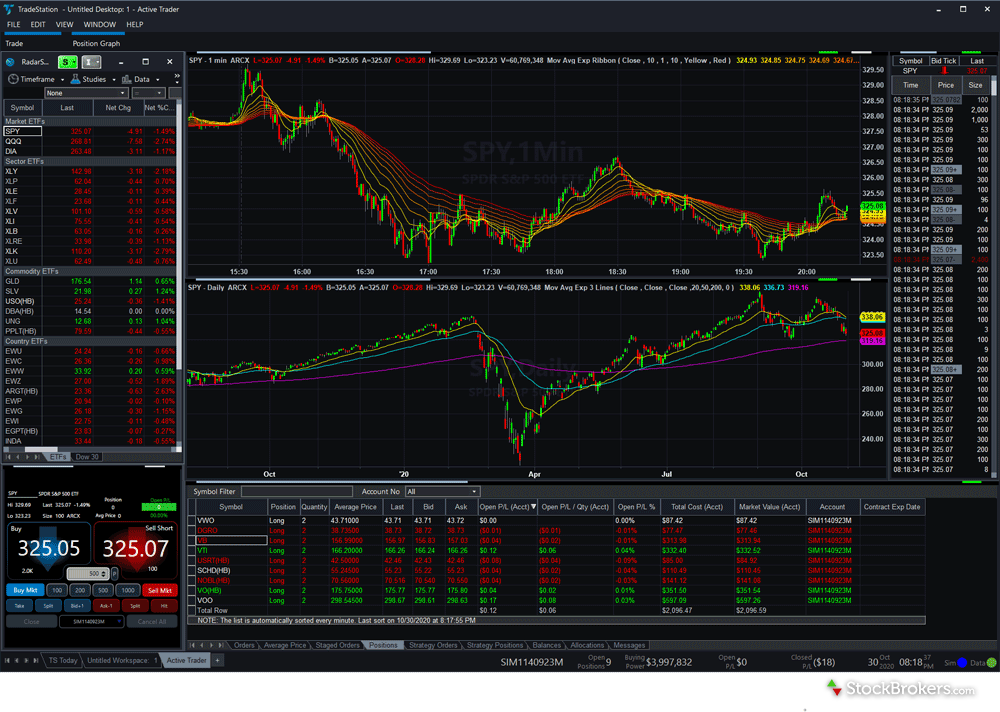
Task: Click the Studies beaker icon
Action: pos(76,79)
